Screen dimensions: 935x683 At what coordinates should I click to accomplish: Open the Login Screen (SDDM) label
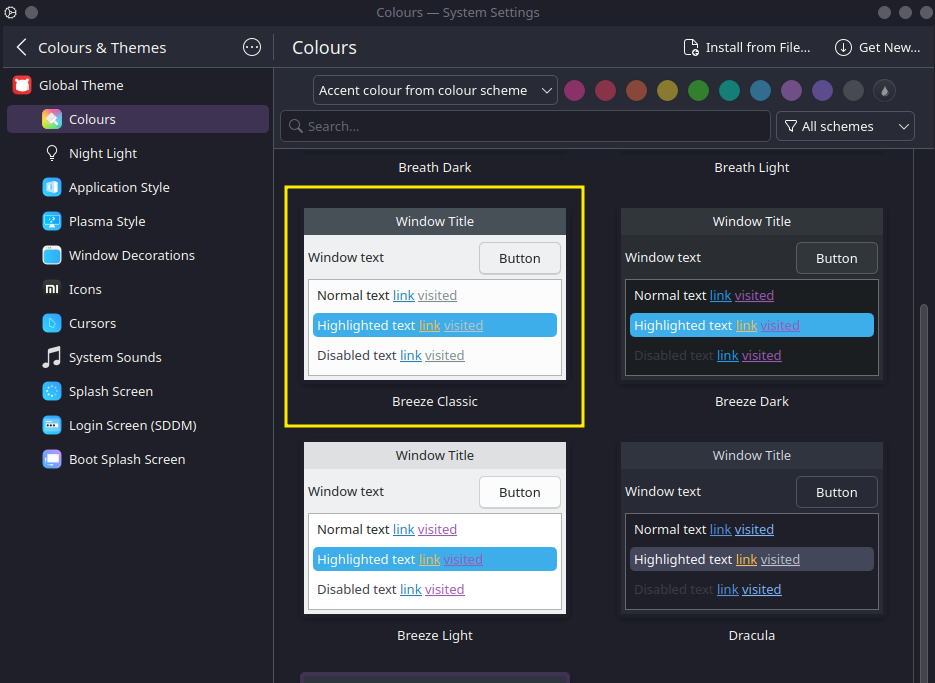(132, 425)
